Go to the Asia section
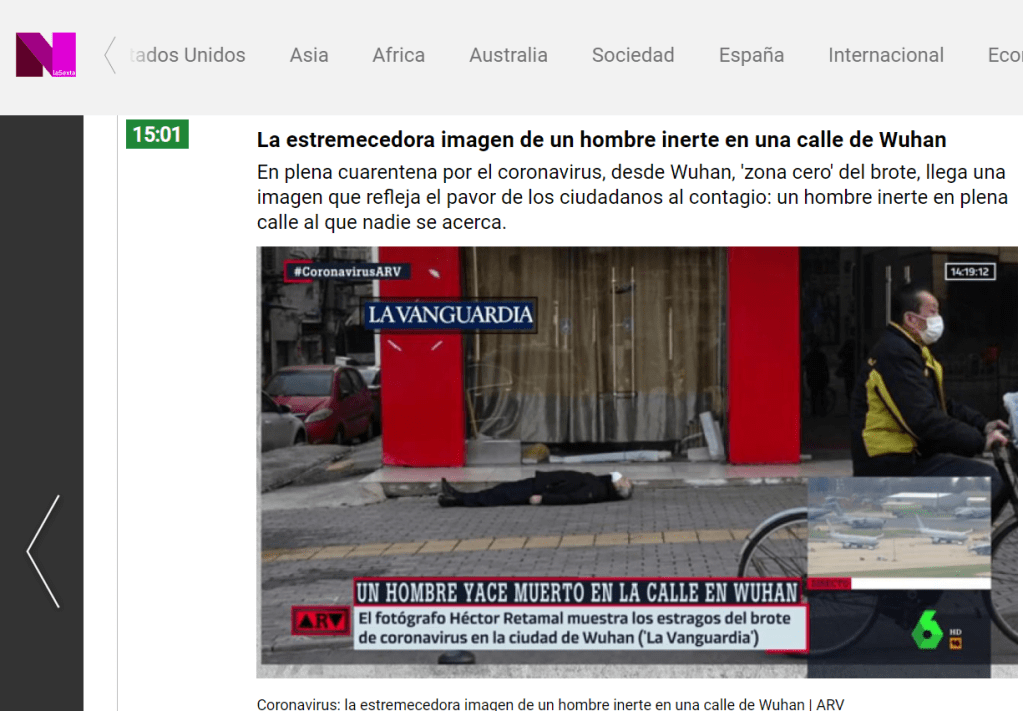1023x711 pixels. click(x=308, y=55)
